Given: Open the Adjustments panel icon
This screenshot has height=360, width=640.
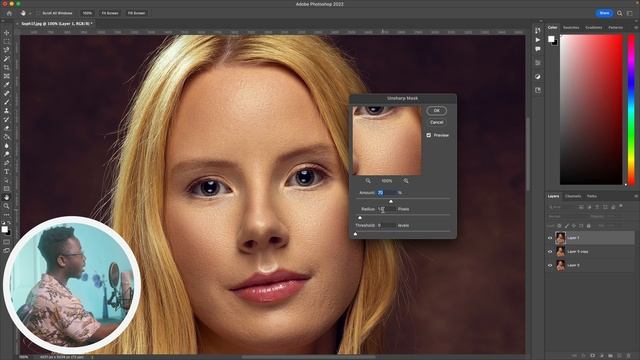Looking at the screenshot, I should tap(538, 76).
